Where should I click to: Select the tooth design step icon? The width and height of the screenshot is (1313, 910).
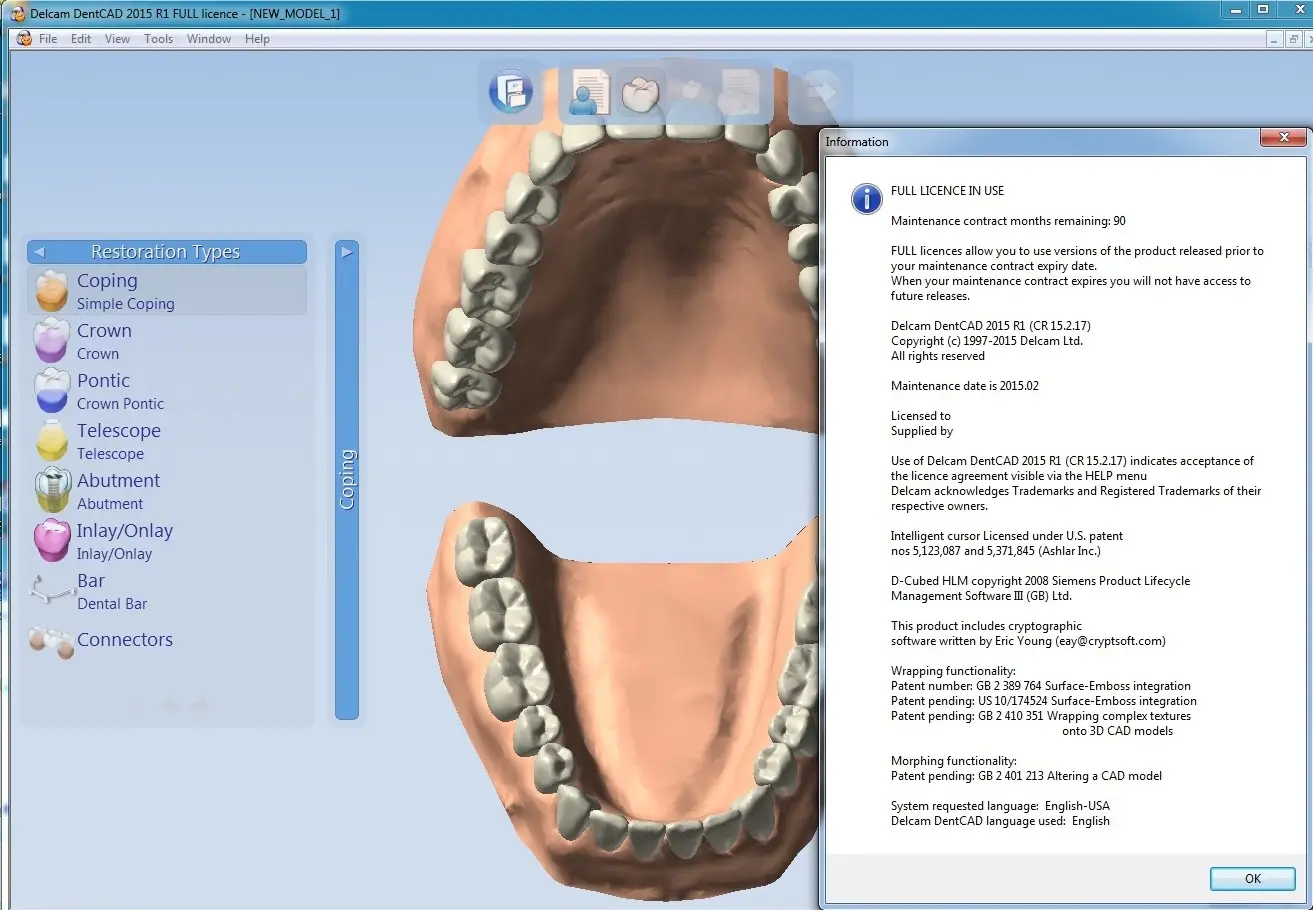[x=640, y=93]
